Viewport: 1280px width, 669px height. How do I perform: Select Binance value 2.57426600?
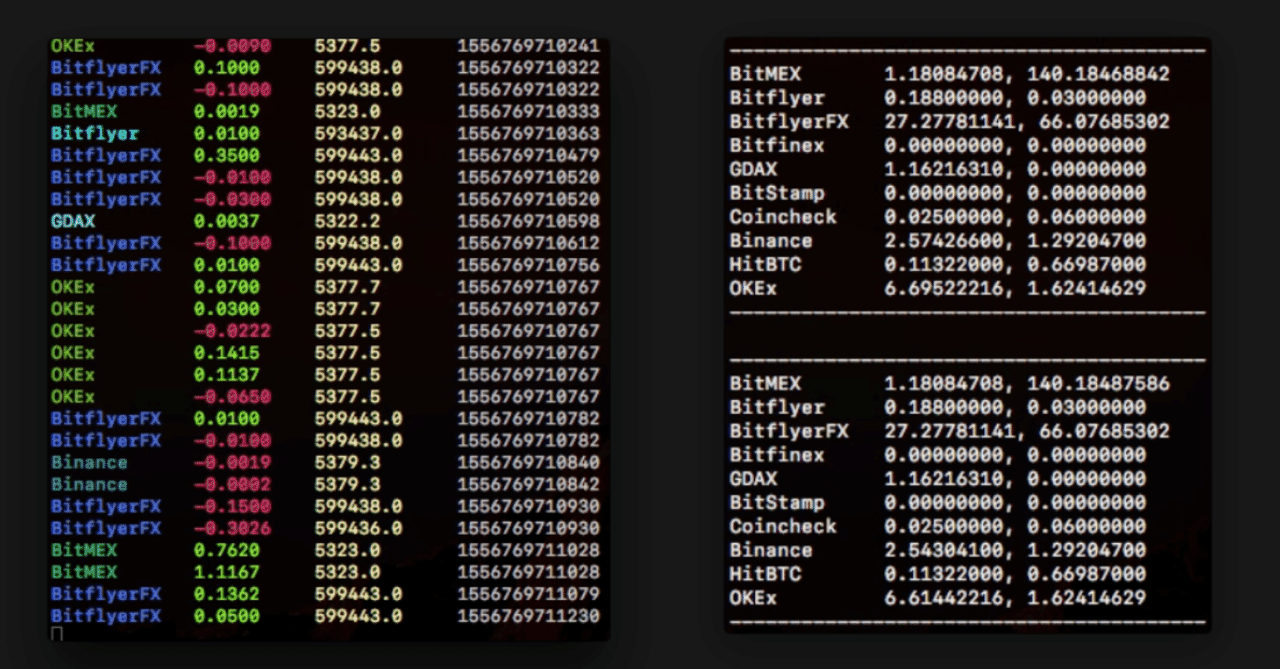click(944, 241)
